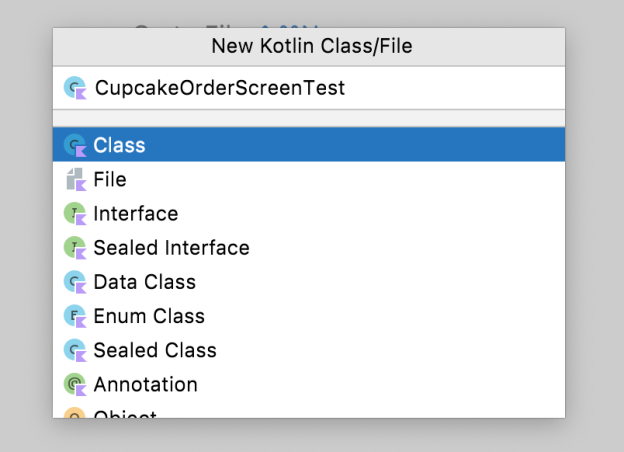Image resolution: width=624 pixels, height=452 pixels.
Task: Click the Annotation type icon
Action: [75, 384]
